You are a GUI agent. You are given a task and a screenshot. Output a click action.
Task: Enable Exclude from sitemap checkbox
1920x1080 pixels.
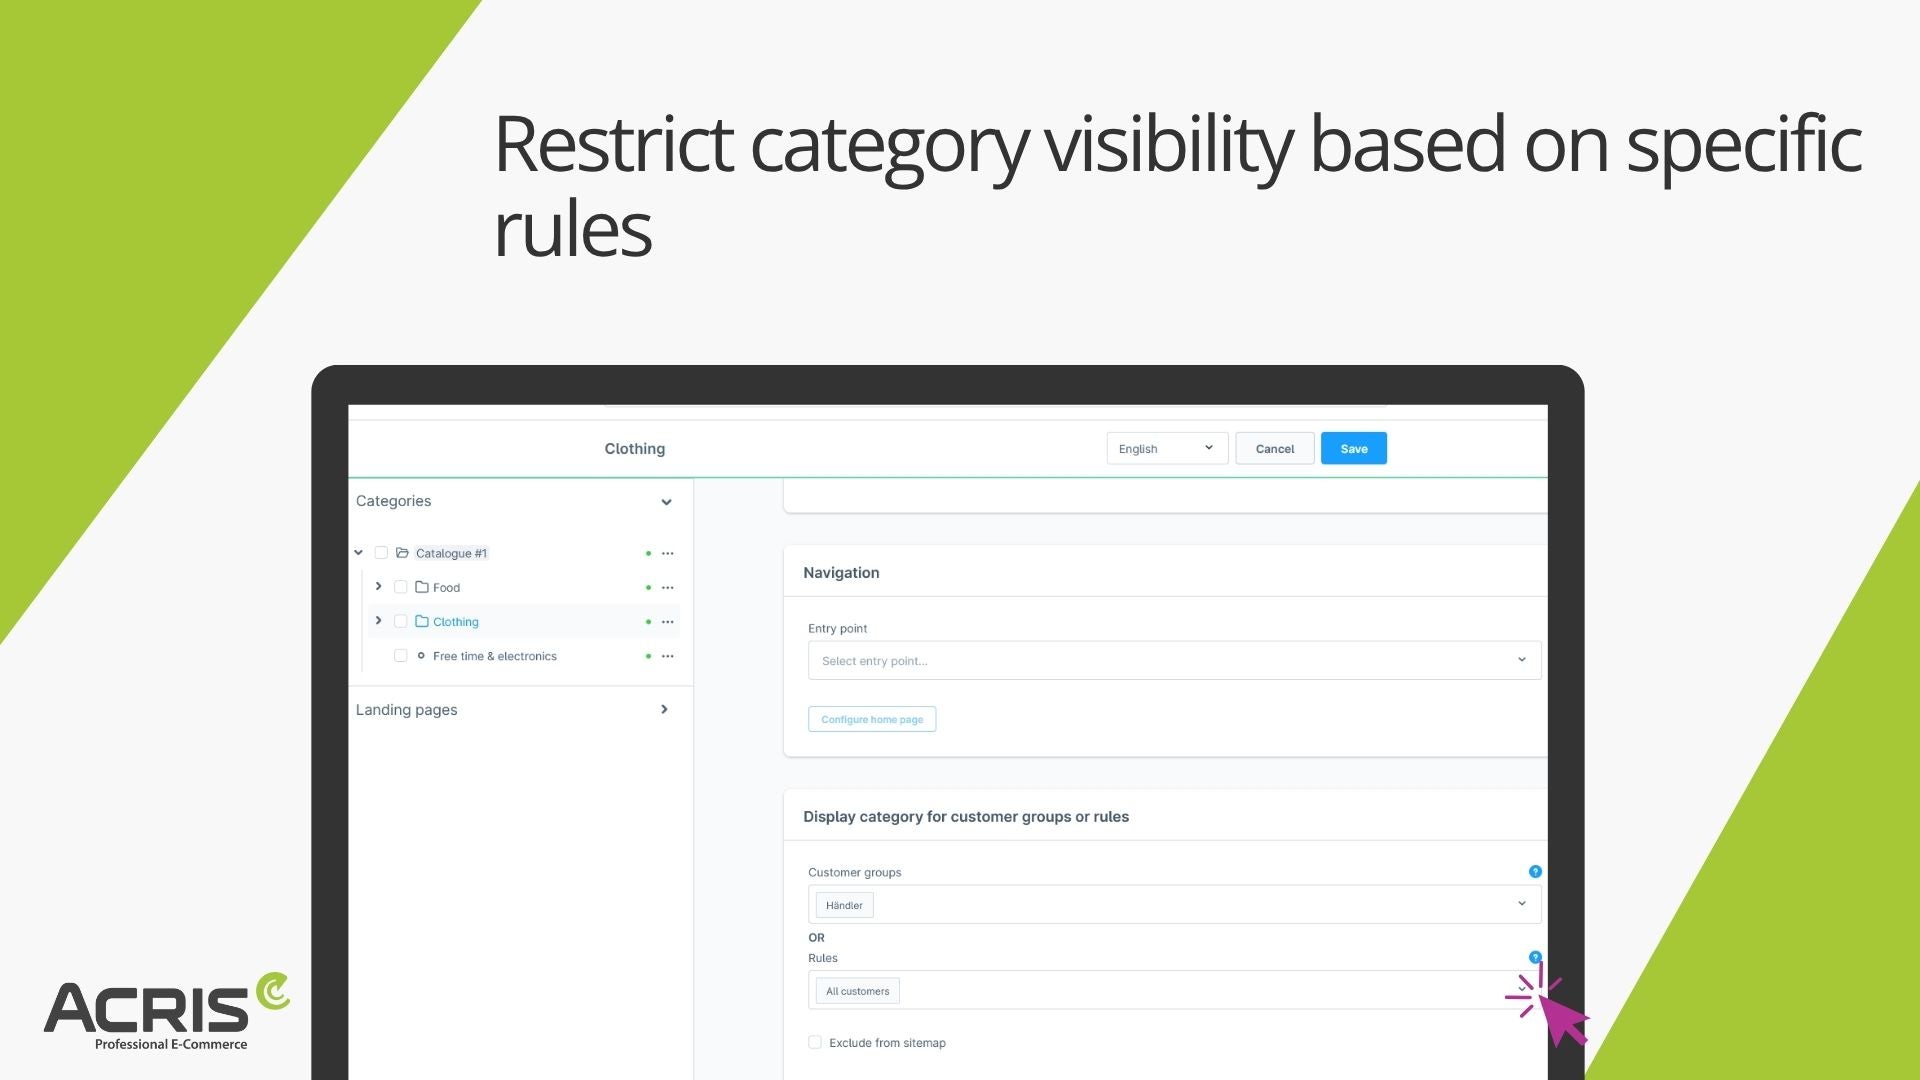pyautogui.click(x=815, y=1042)
